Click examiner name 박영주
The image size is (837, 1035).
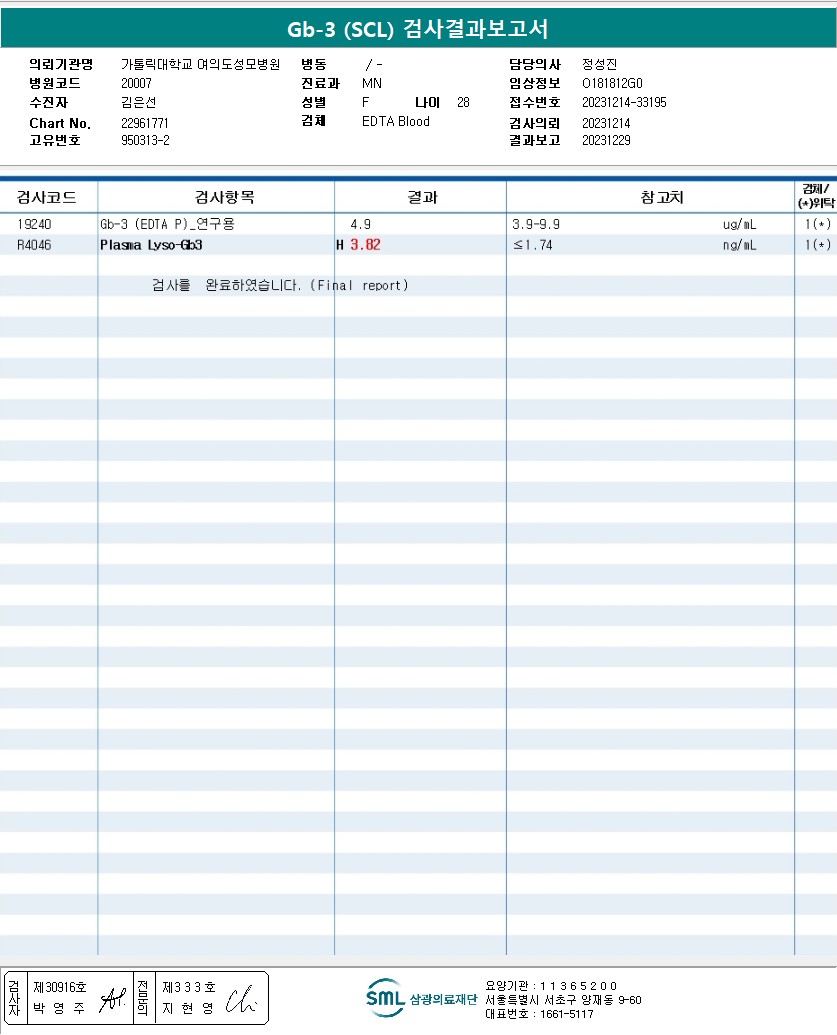(59, 1009)
